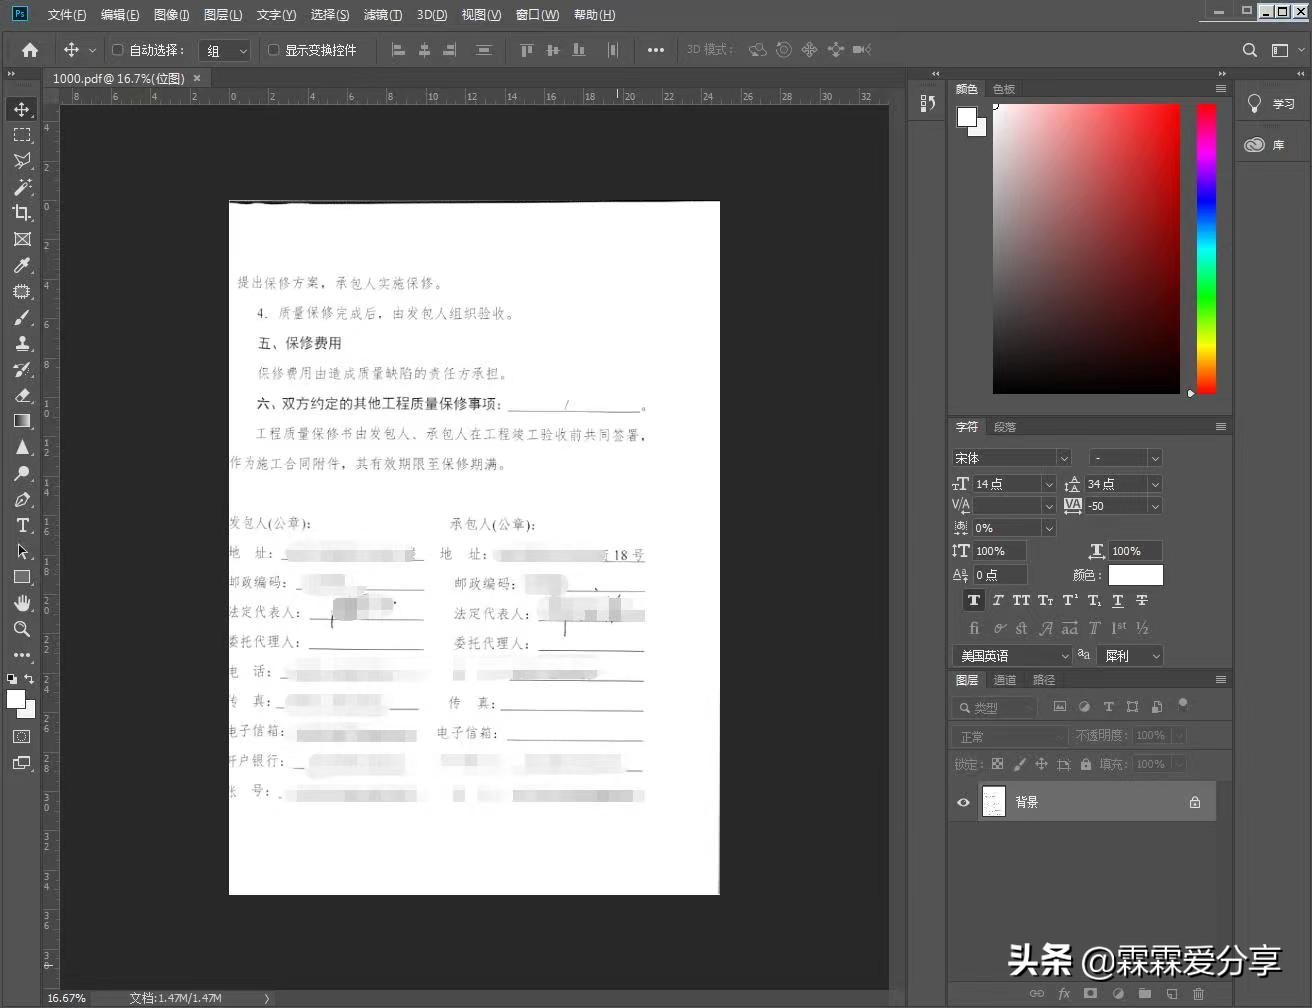Select the Crop tool
Image resolution: width=1312 pixels, height=1008 pixels.
(x=22, y=213)
